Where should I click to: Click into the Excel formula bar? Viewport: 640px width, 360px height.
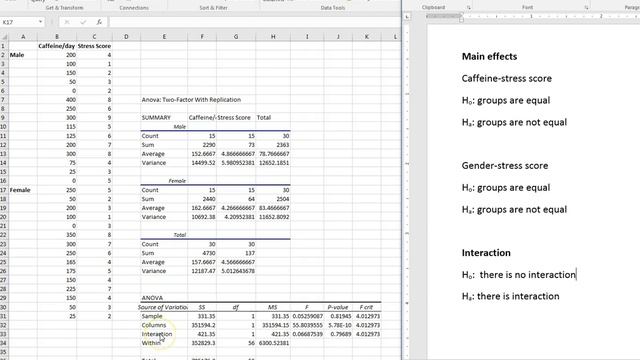tap(254, 22)
